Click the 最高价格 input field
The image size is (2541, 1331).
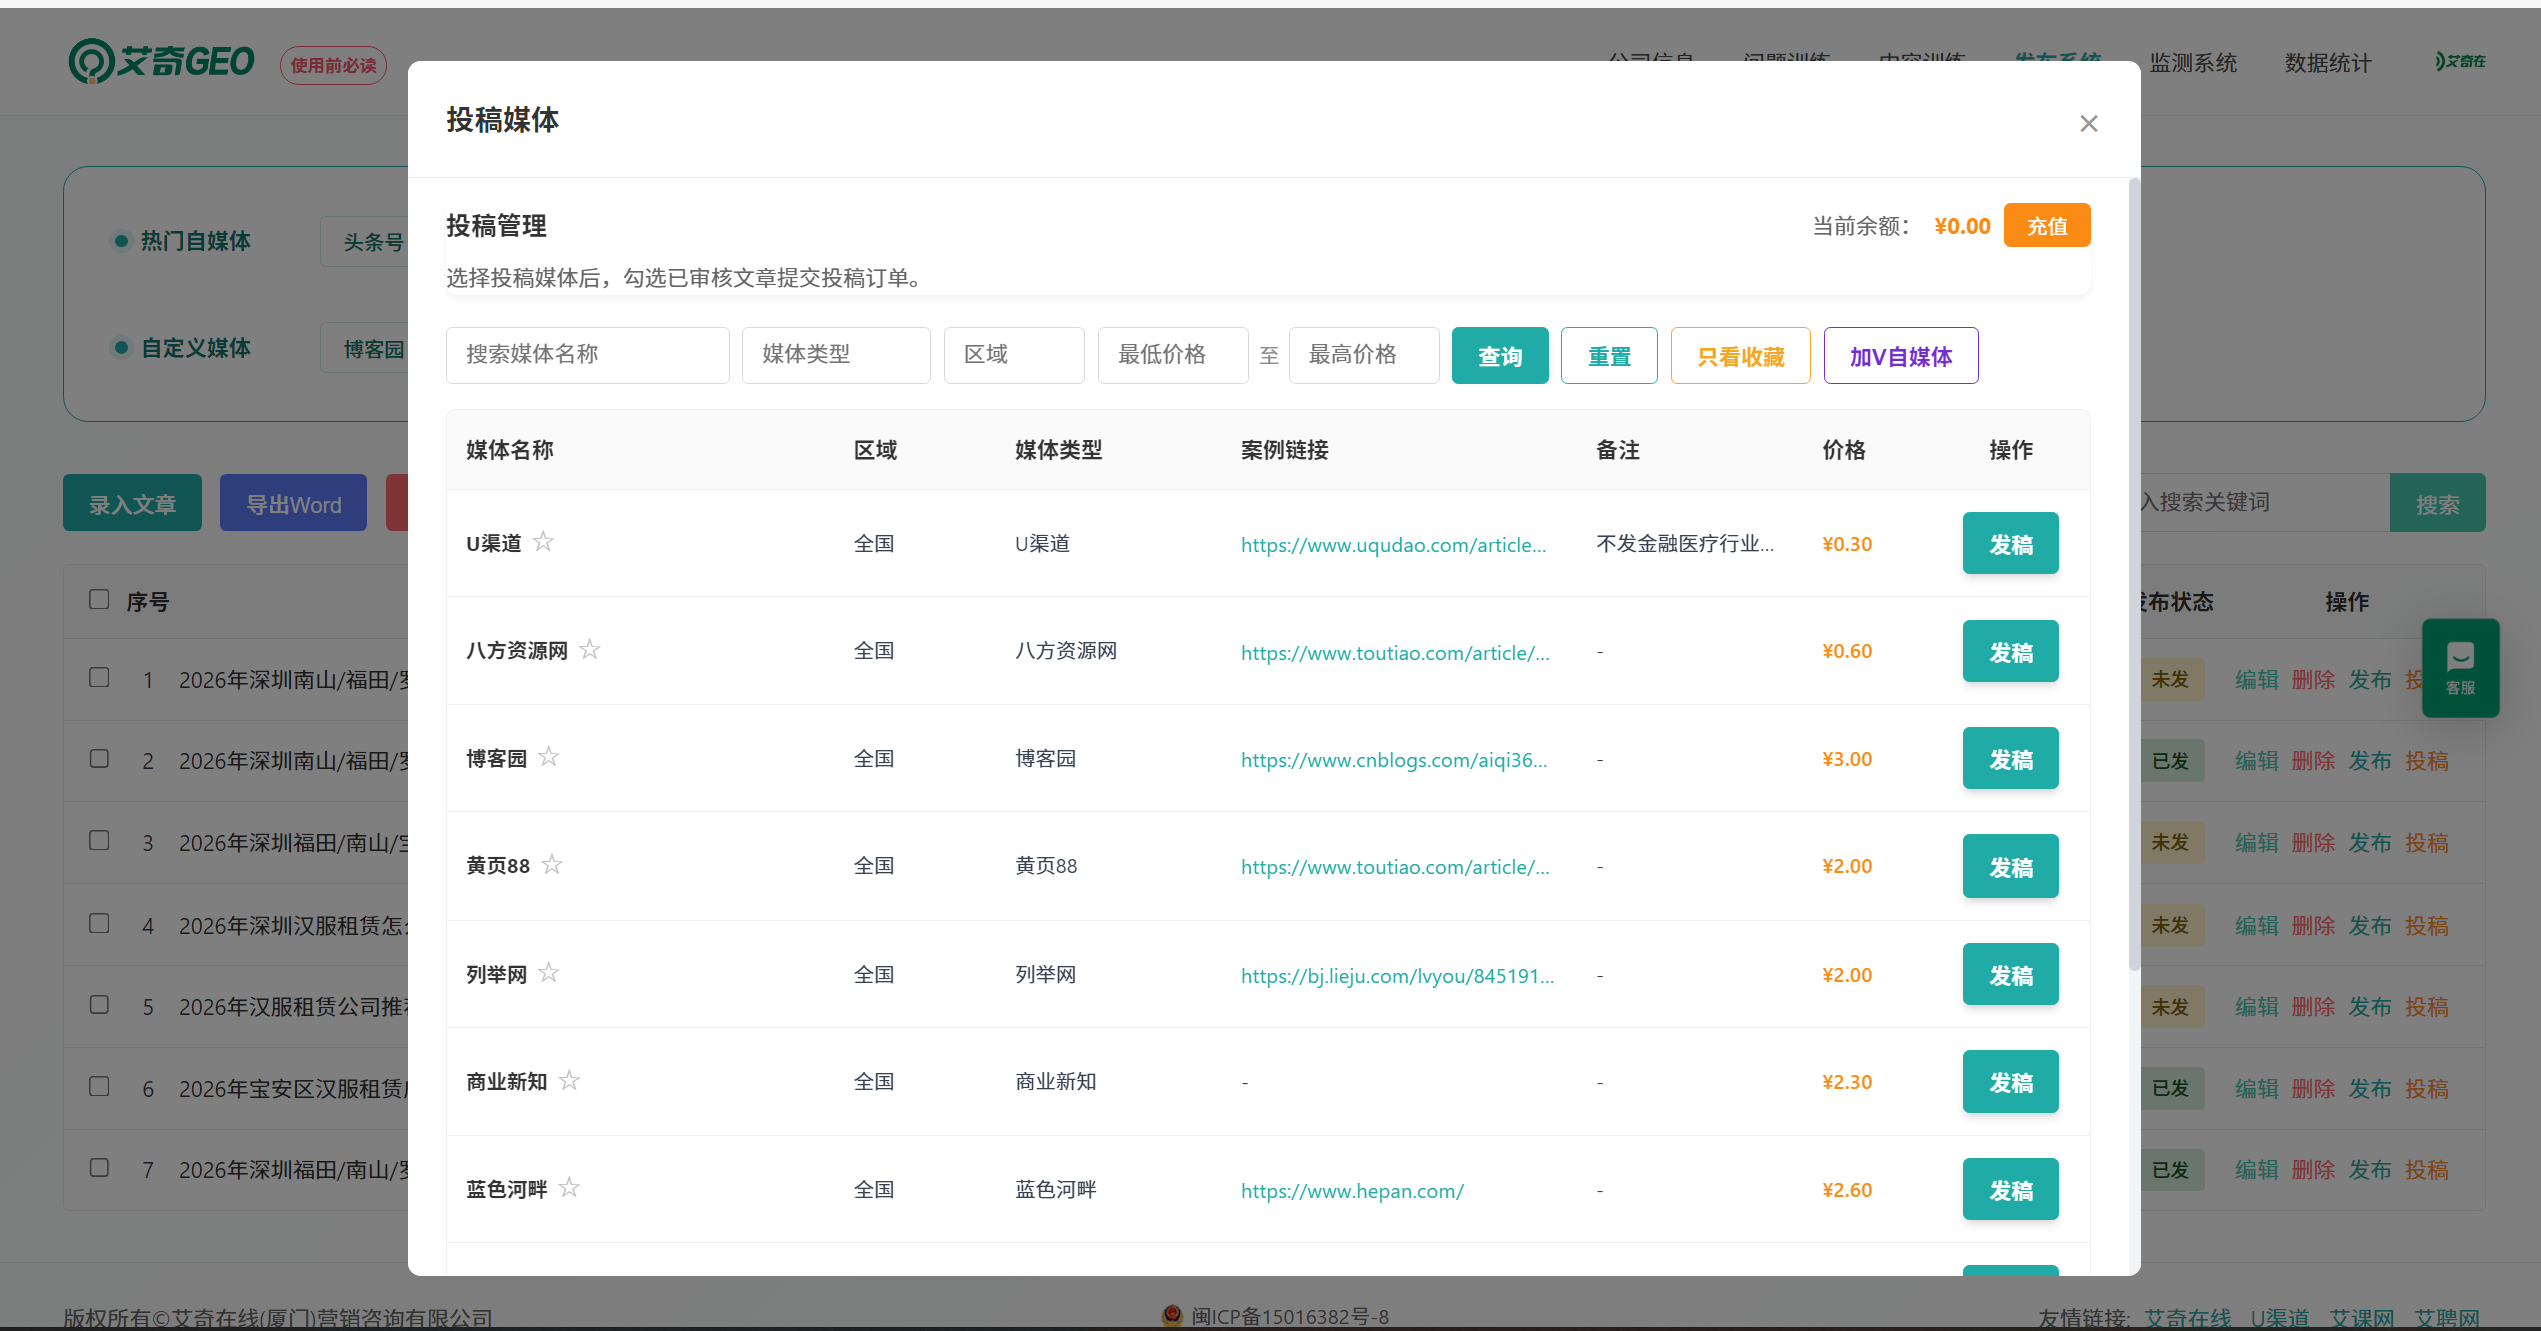click(1364, 355)
